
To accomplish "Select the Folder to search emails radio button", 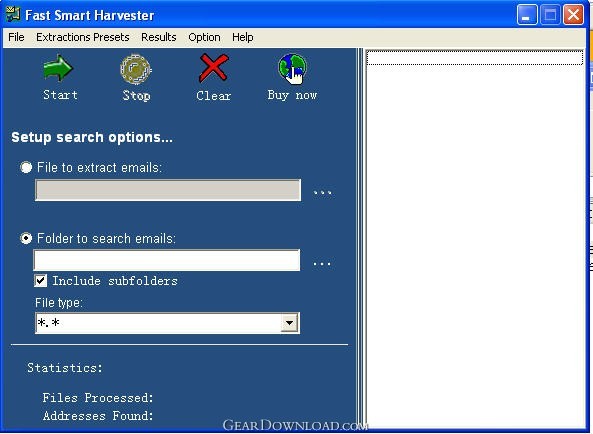I will pos(26,238).
